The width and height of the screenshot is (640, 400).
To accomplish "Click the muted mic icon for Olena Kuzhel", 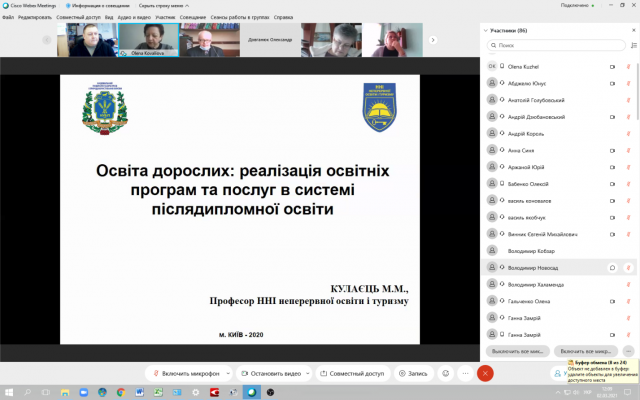I will point(628,66).
